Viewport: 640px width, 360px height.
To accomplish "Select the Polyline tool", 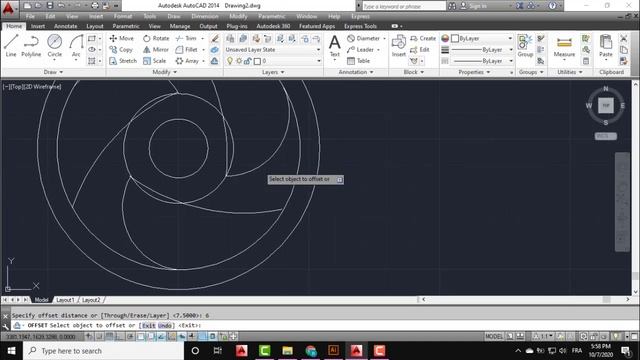I will point(31,45).
